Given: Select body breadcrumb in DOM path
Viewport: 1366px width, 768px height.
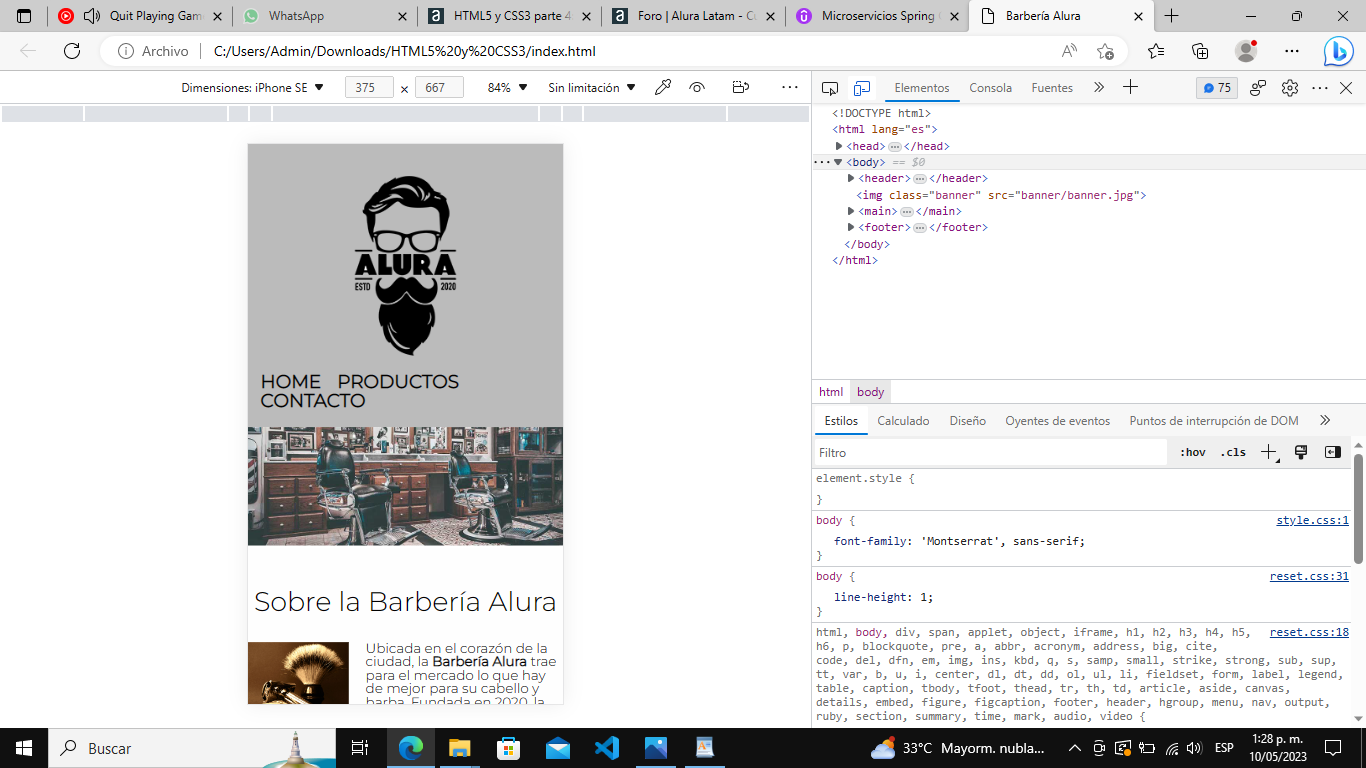Looking at the screenshot, I should (870, 392).
